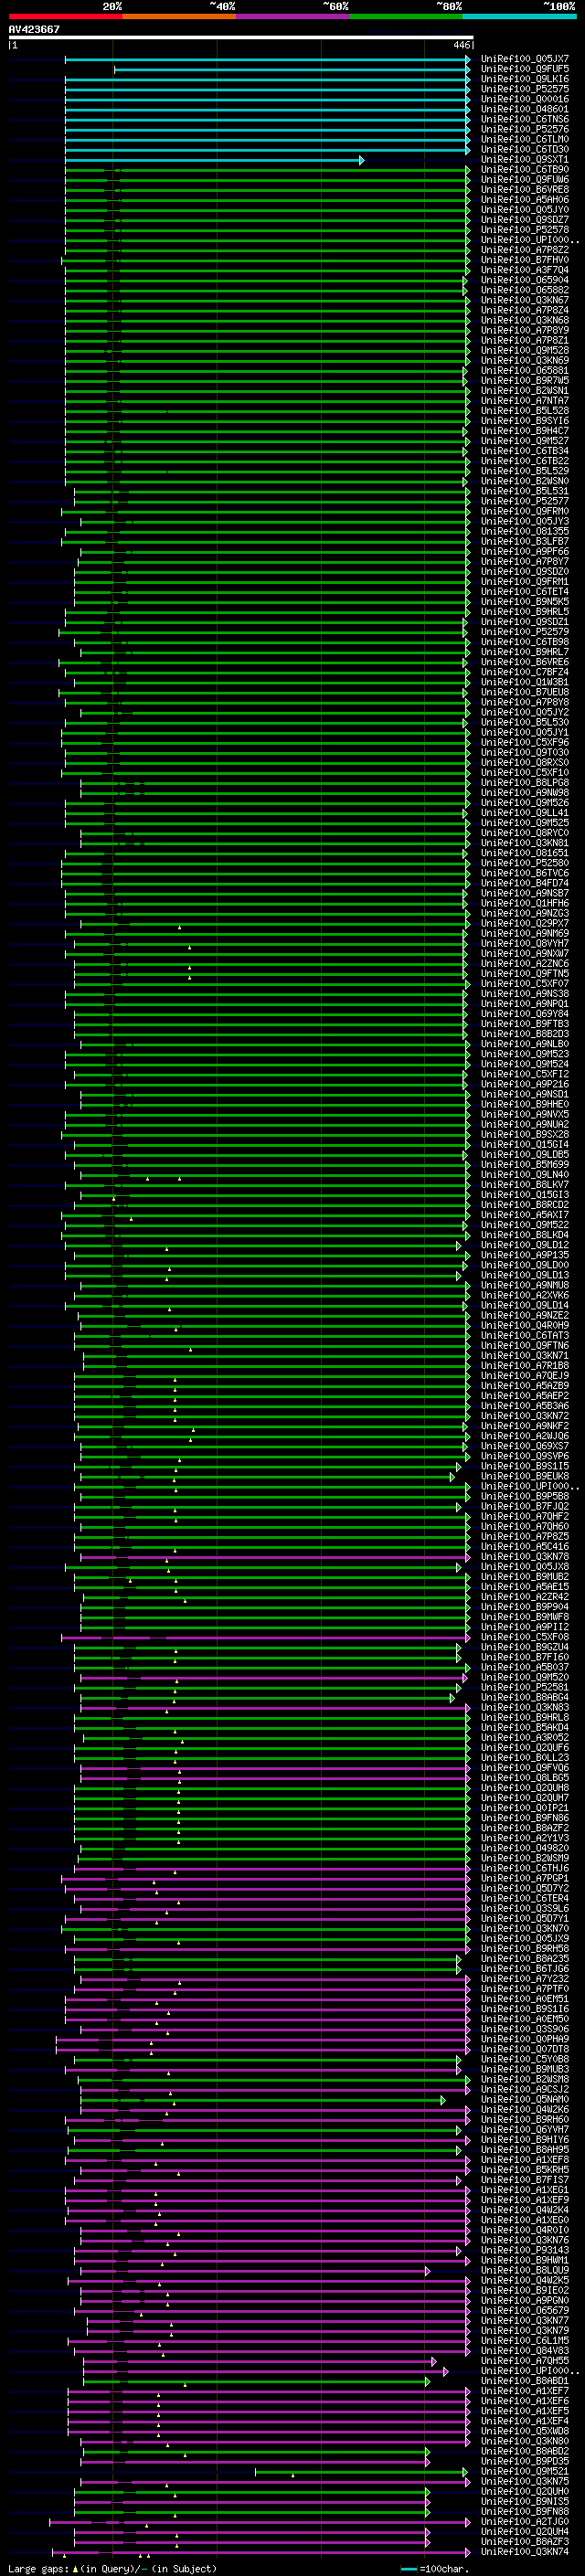Click label UniRef100_Q69XS7
585x2576 pixels.
tap(525, 1446)
